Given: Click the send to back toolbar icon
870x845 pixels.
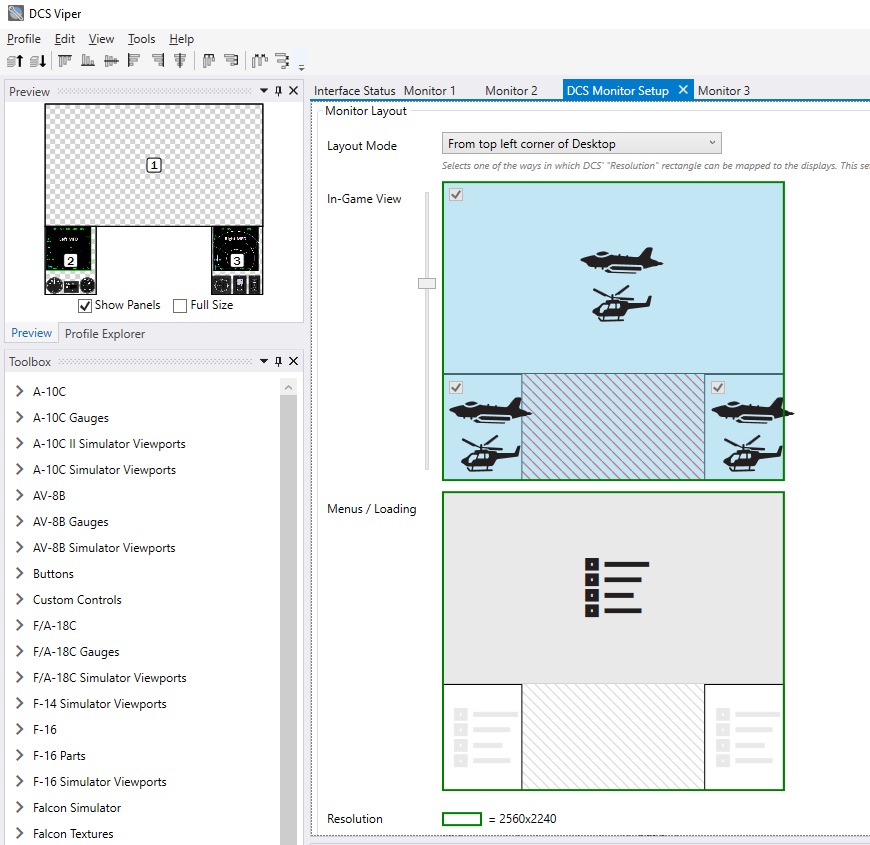Looking at the screenshot, I should [38, 61].
